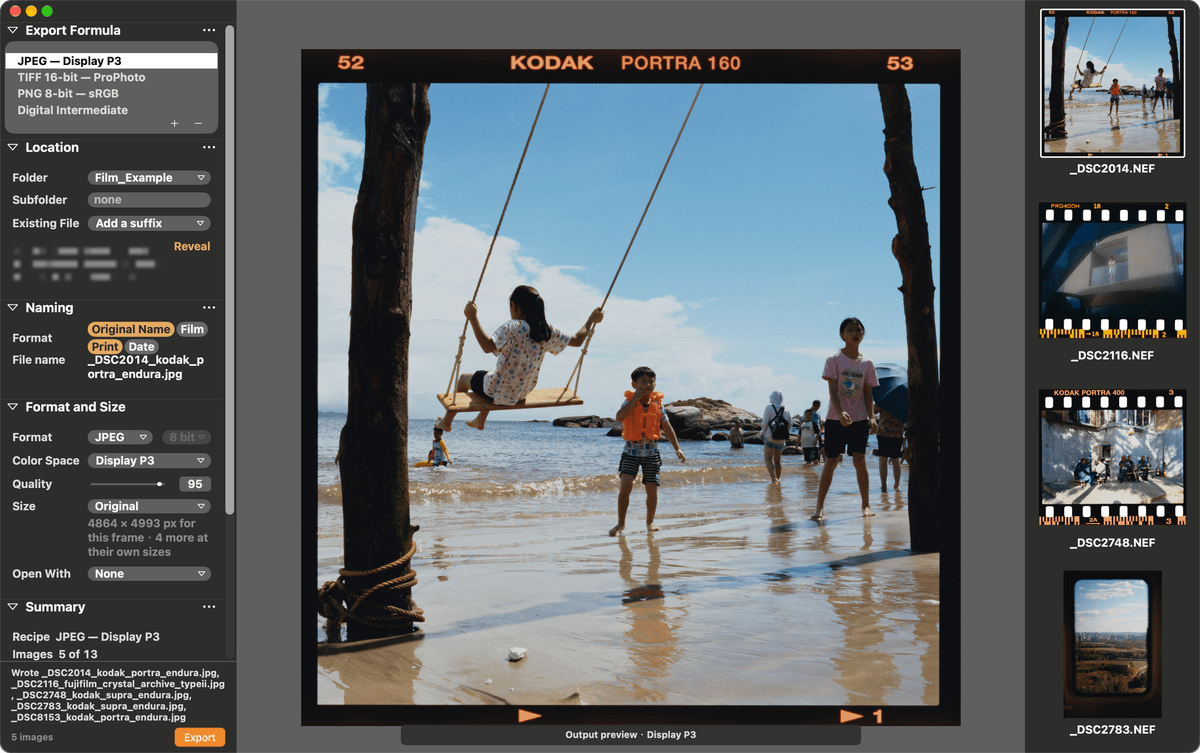
Task: Open the JPEG format dropdown
Action: pyautogui.click(x=120, y=437)
